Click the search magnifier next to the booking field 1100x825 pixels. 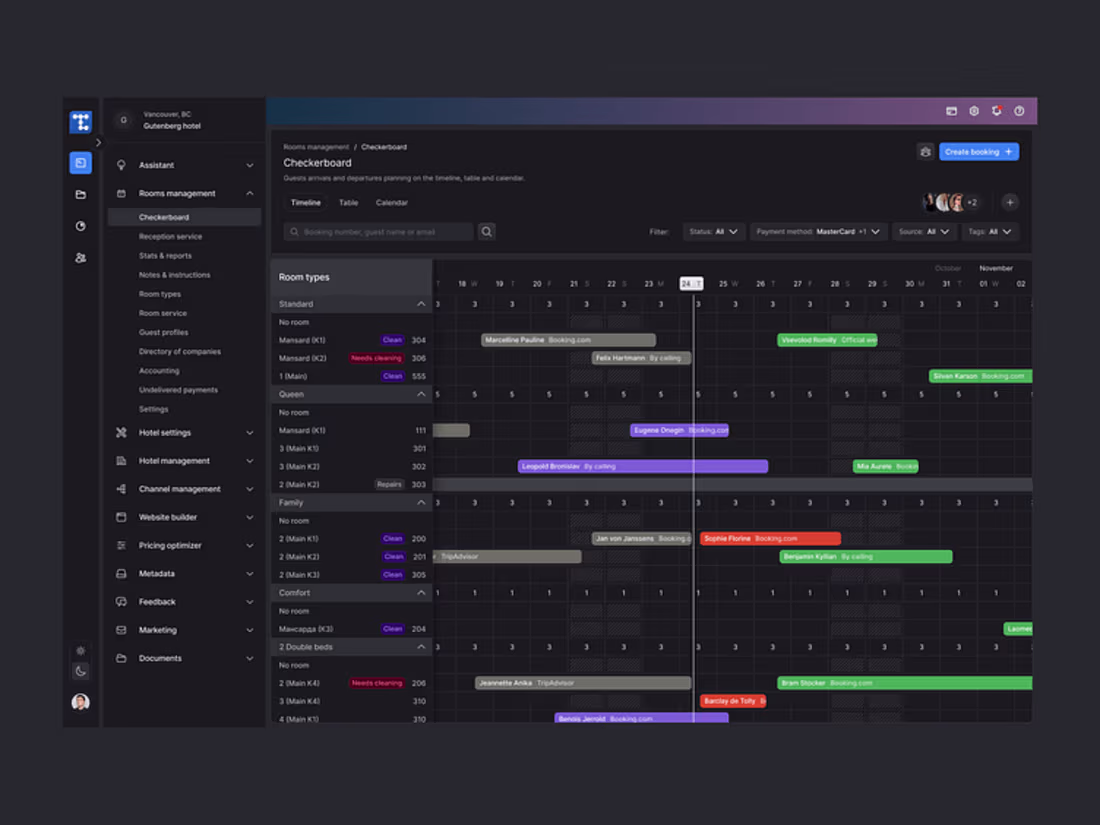[x=487, y=230]
